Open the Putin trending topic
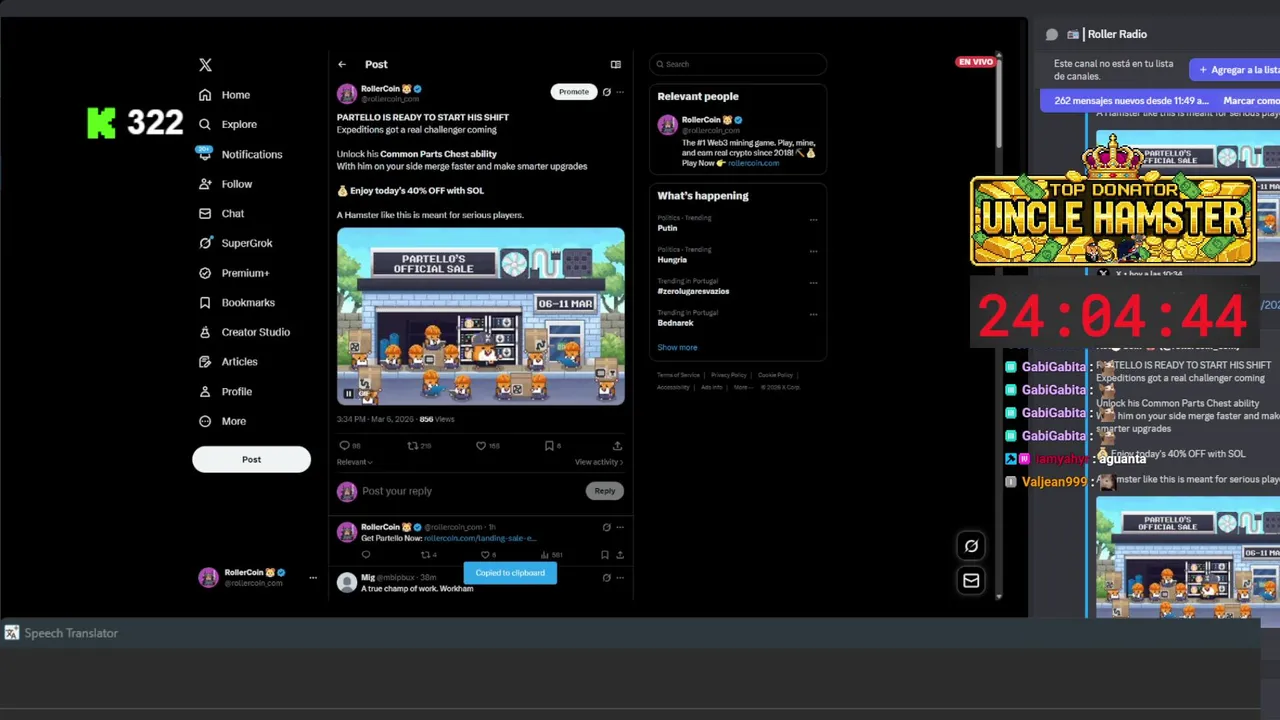 667,228
